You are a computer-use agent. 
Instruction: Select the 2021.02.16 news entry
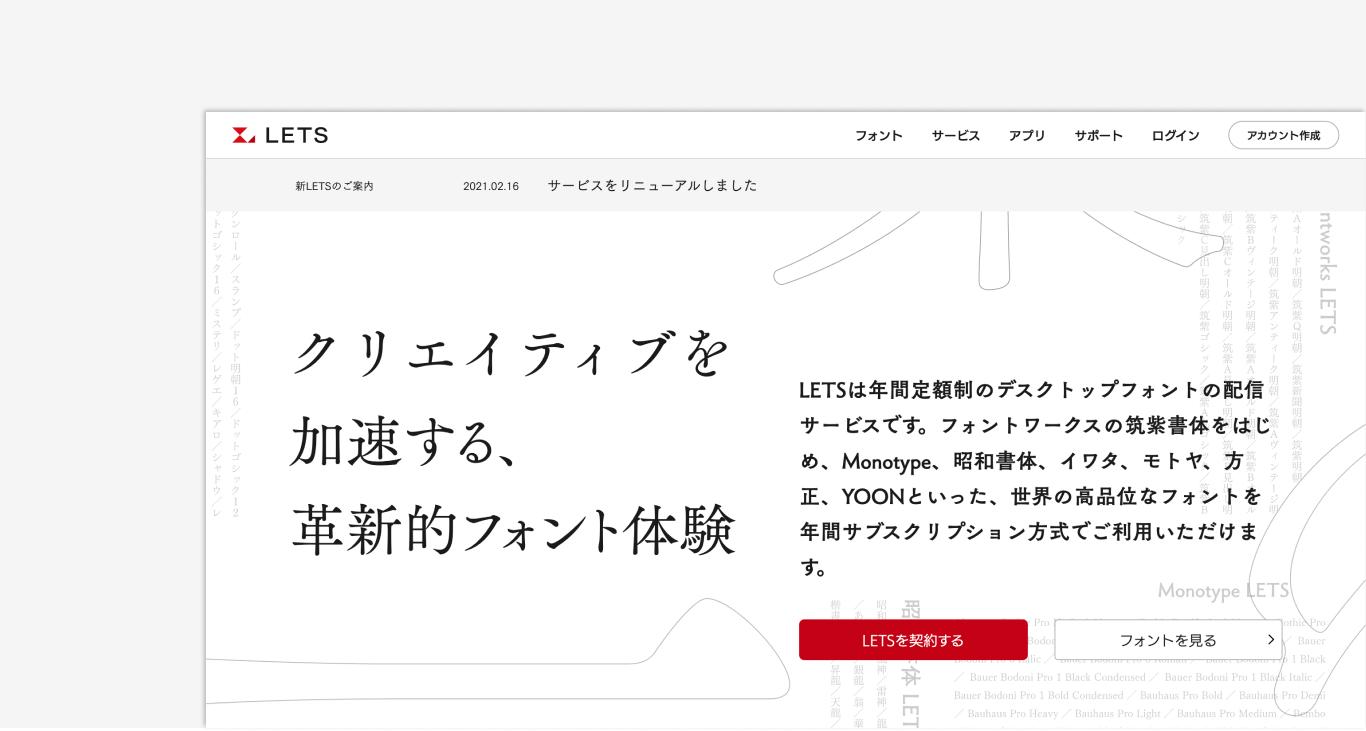[x=491, y=185]
